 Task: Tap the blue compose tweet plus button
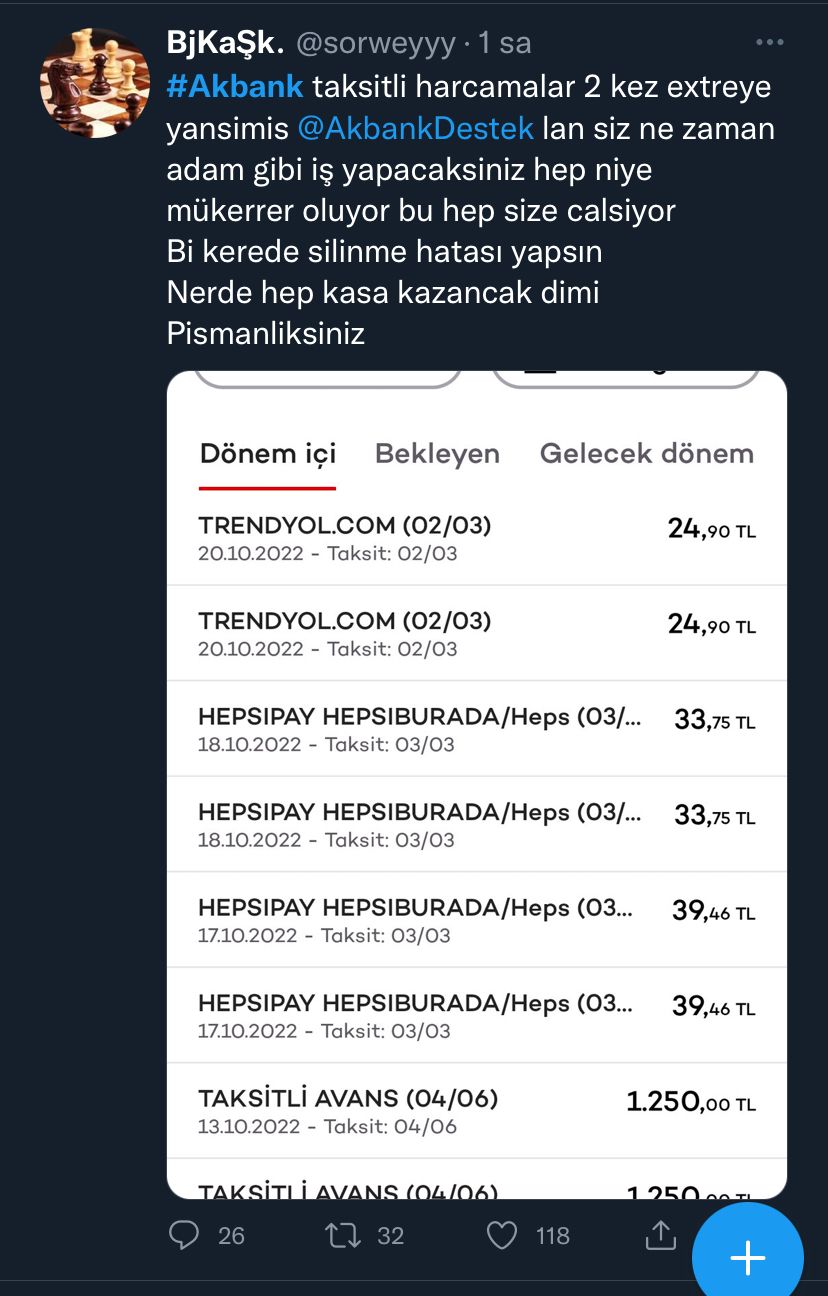[x=748, y=1256]
